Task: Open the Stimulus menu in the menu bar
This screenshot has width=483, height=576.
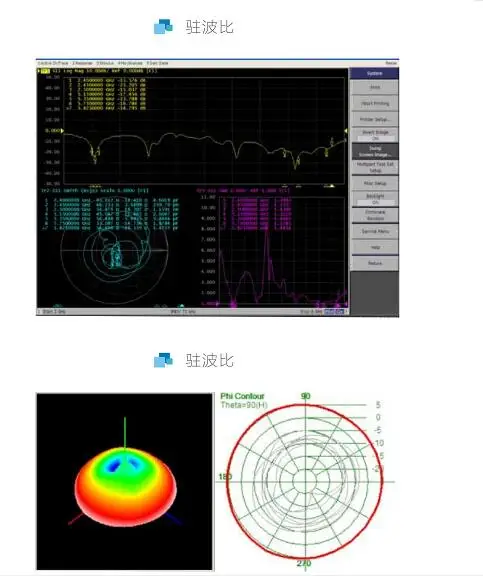Action: [x=105, y=63]
